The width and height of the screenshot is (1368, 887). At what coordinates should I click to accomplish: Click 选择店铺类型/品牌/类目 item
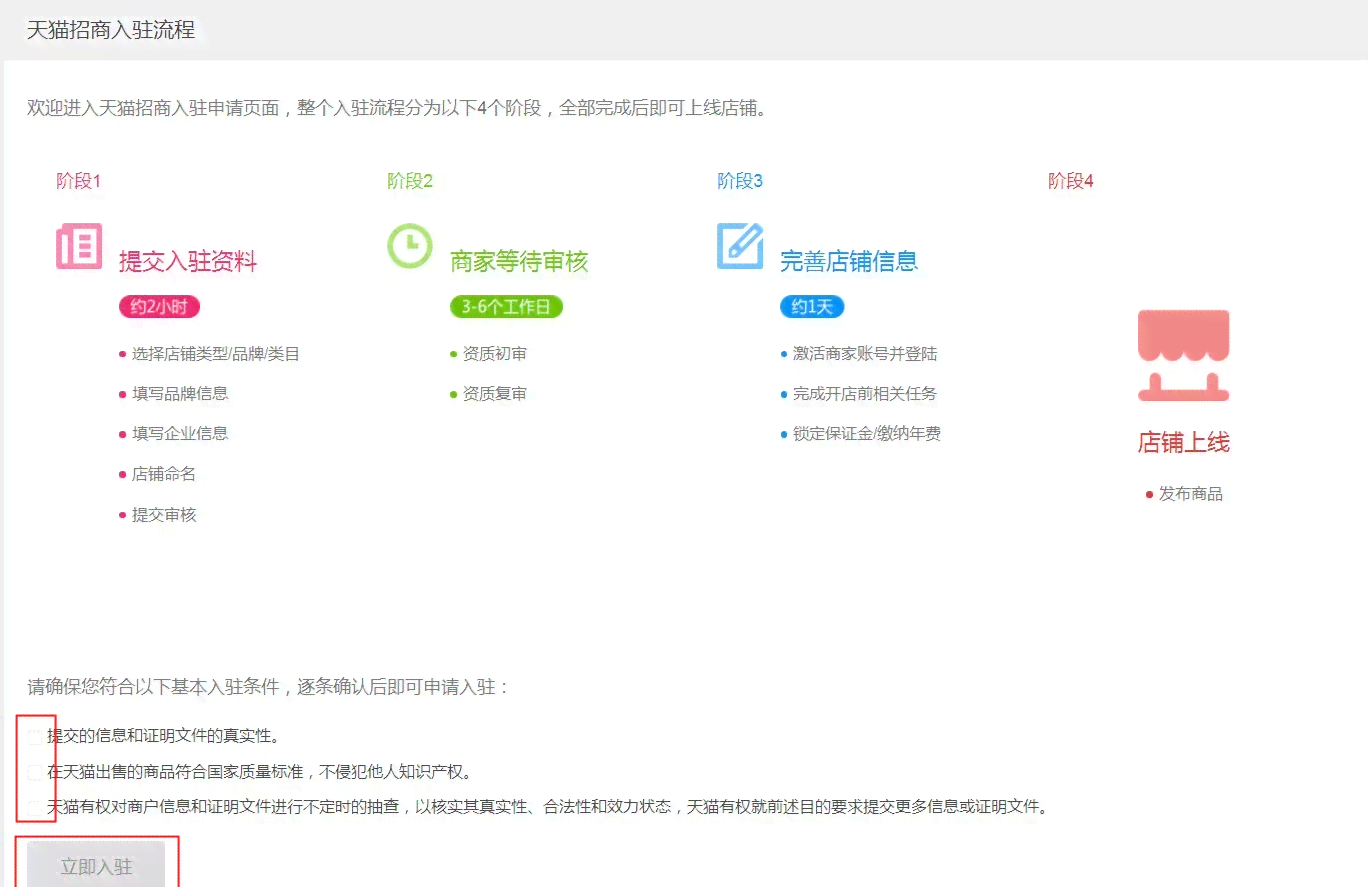click(x=216, y=354)
